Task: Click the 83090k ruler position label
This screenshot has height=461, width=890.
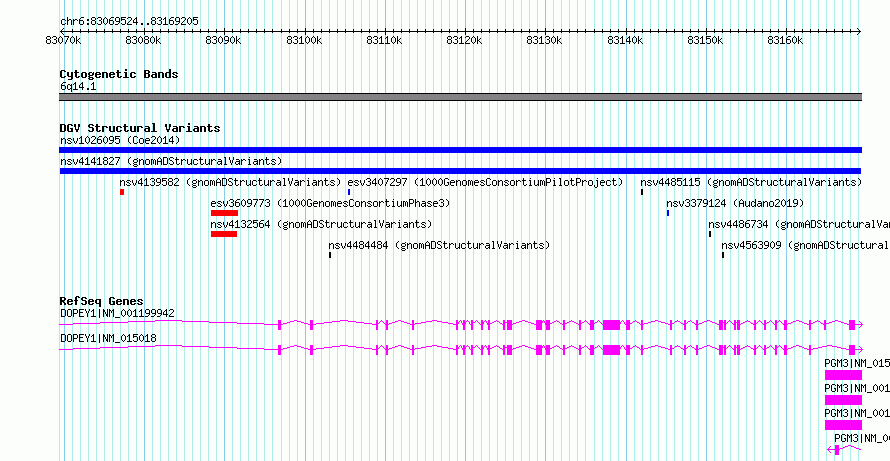Action: pos(223,40)
